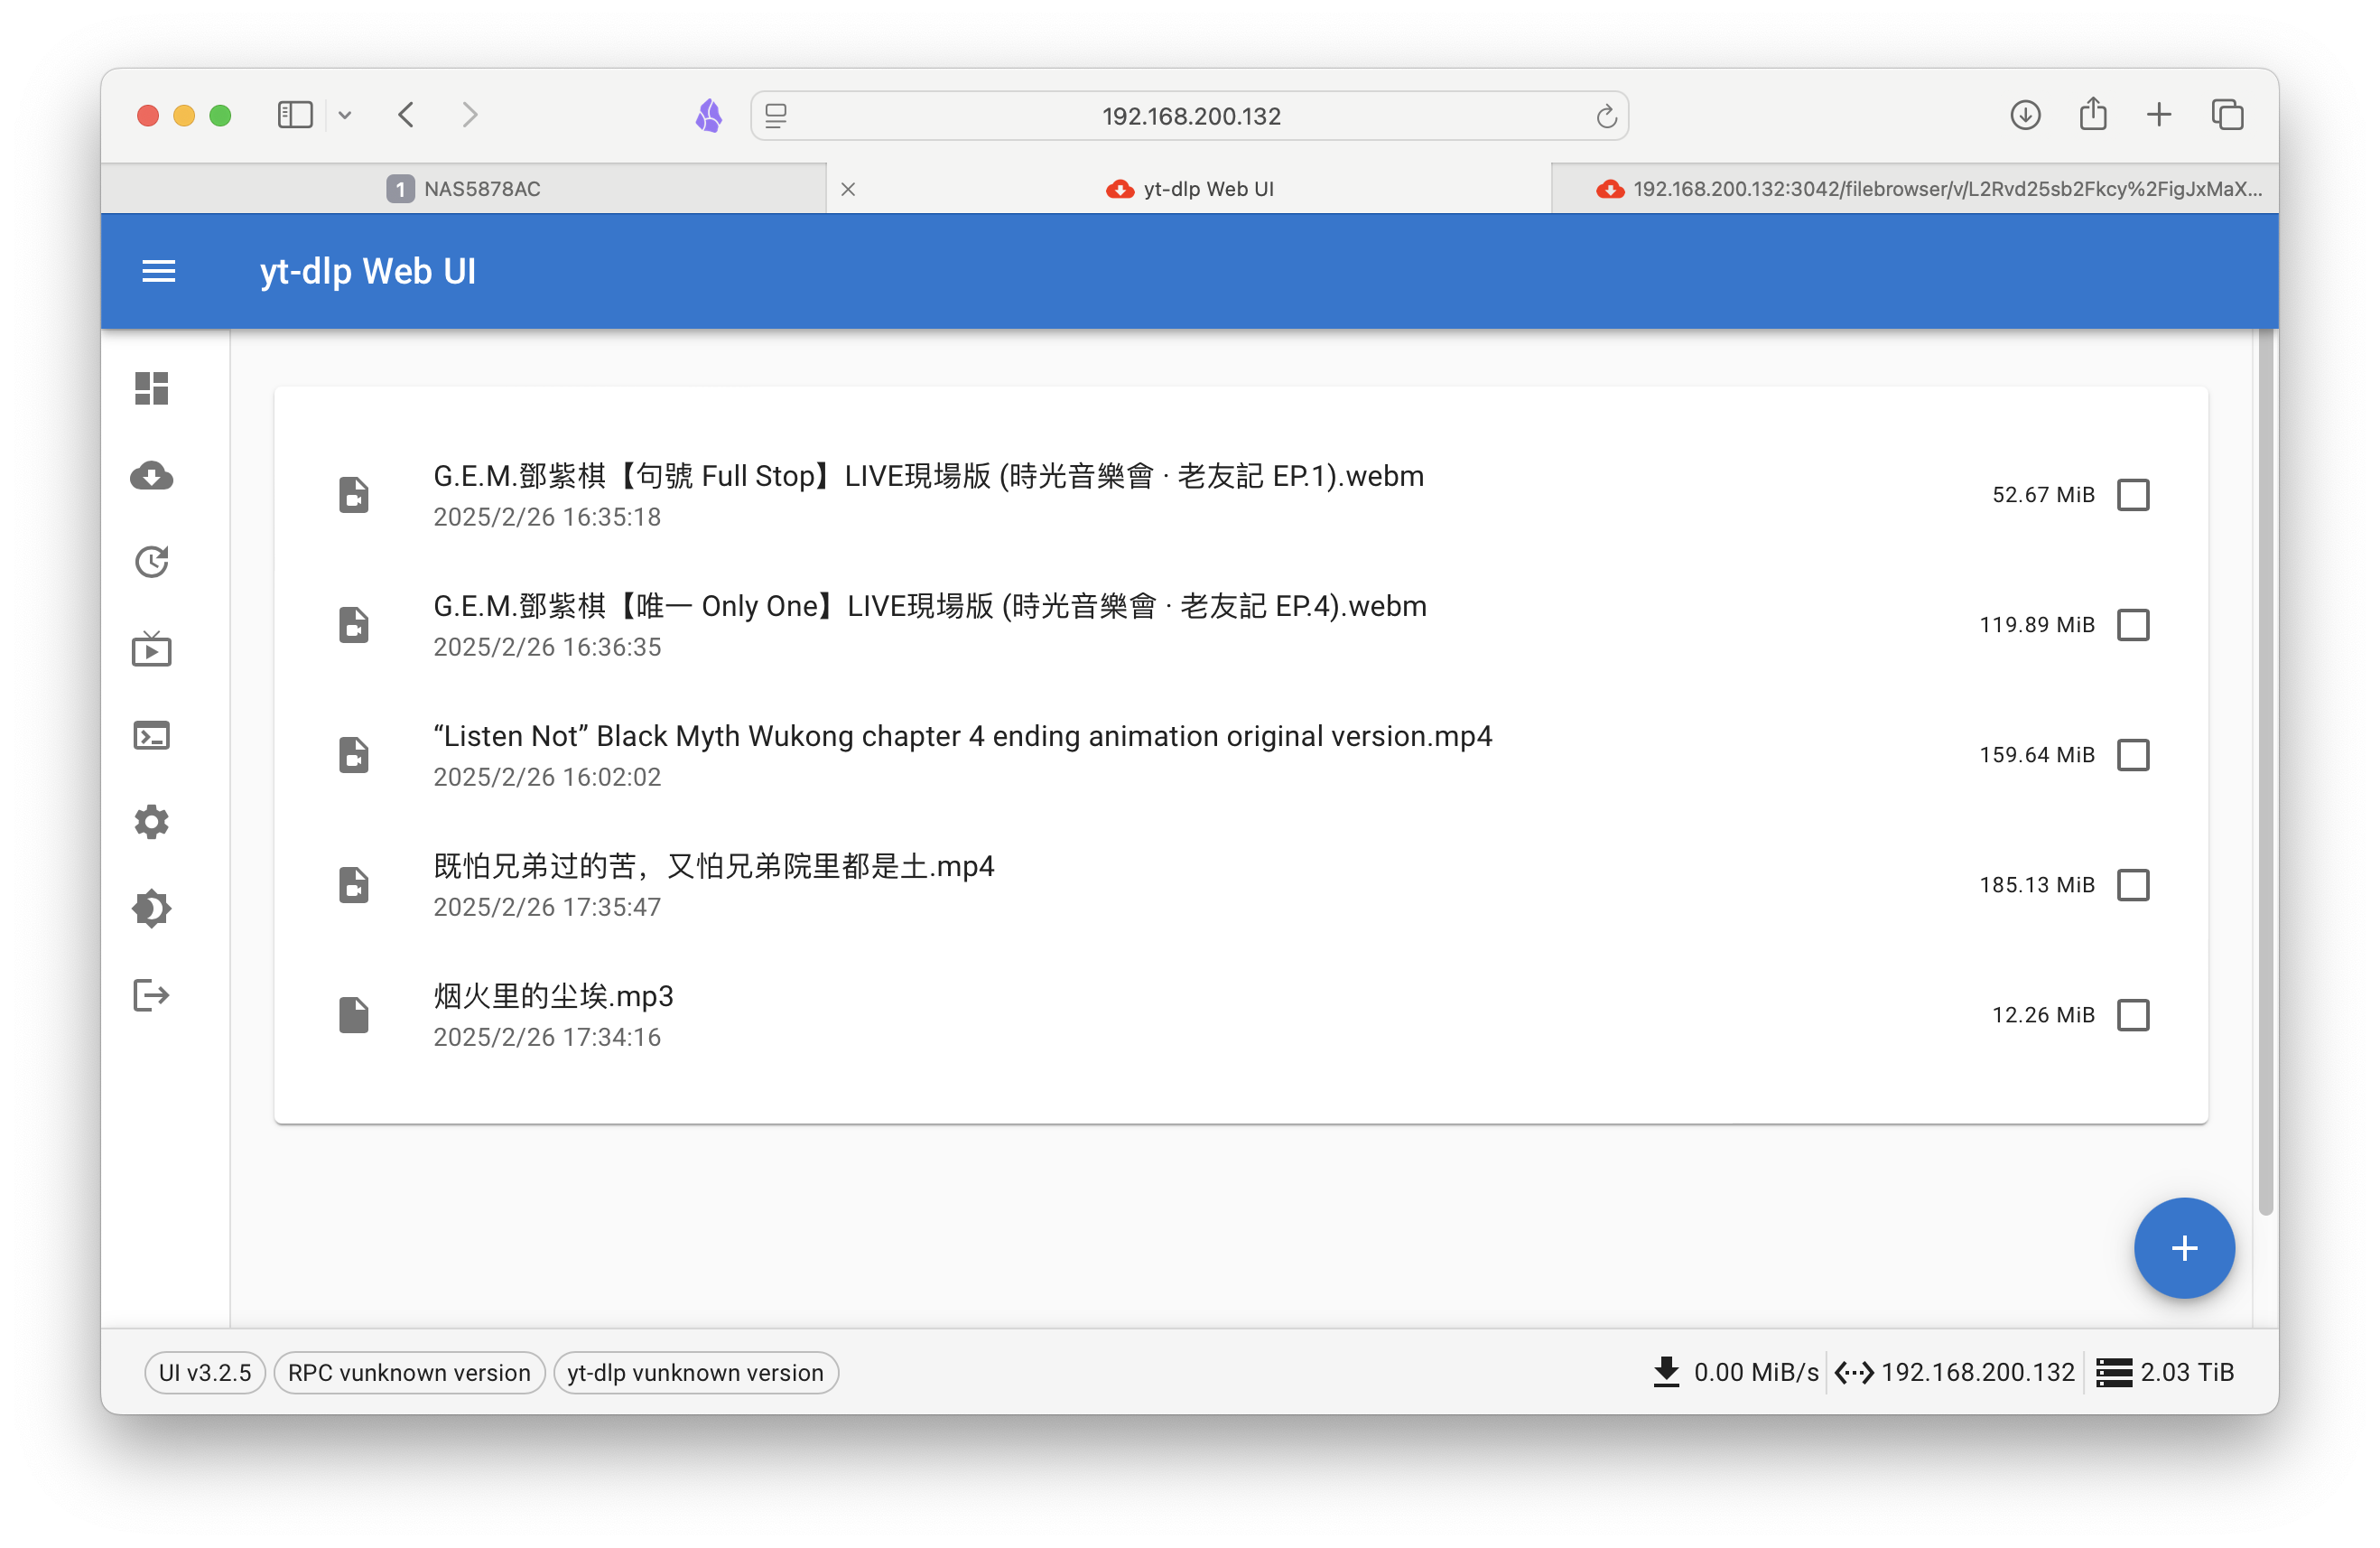Toggle Safari sidebar button
The width and height of the screenshot is (2380, 1548).
[295, 115]
